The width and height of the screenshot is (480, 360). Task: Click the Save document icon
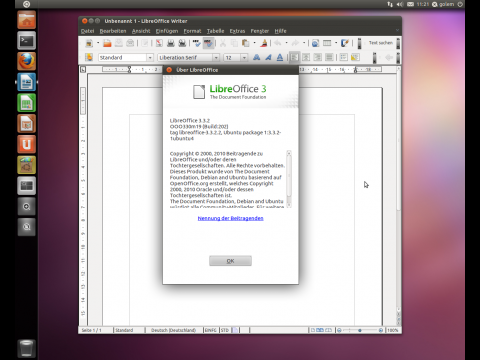119,43
